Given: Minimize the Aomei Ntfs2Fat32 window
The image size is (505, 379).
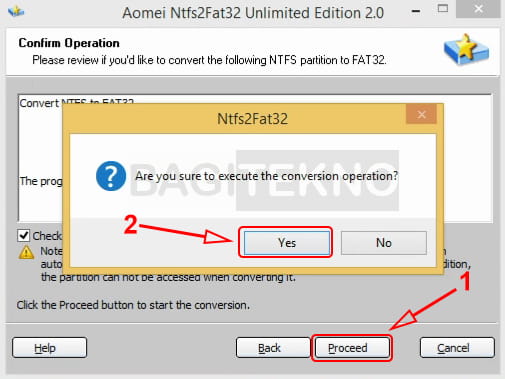Looking at the screenshot, I should pos(416,11).
